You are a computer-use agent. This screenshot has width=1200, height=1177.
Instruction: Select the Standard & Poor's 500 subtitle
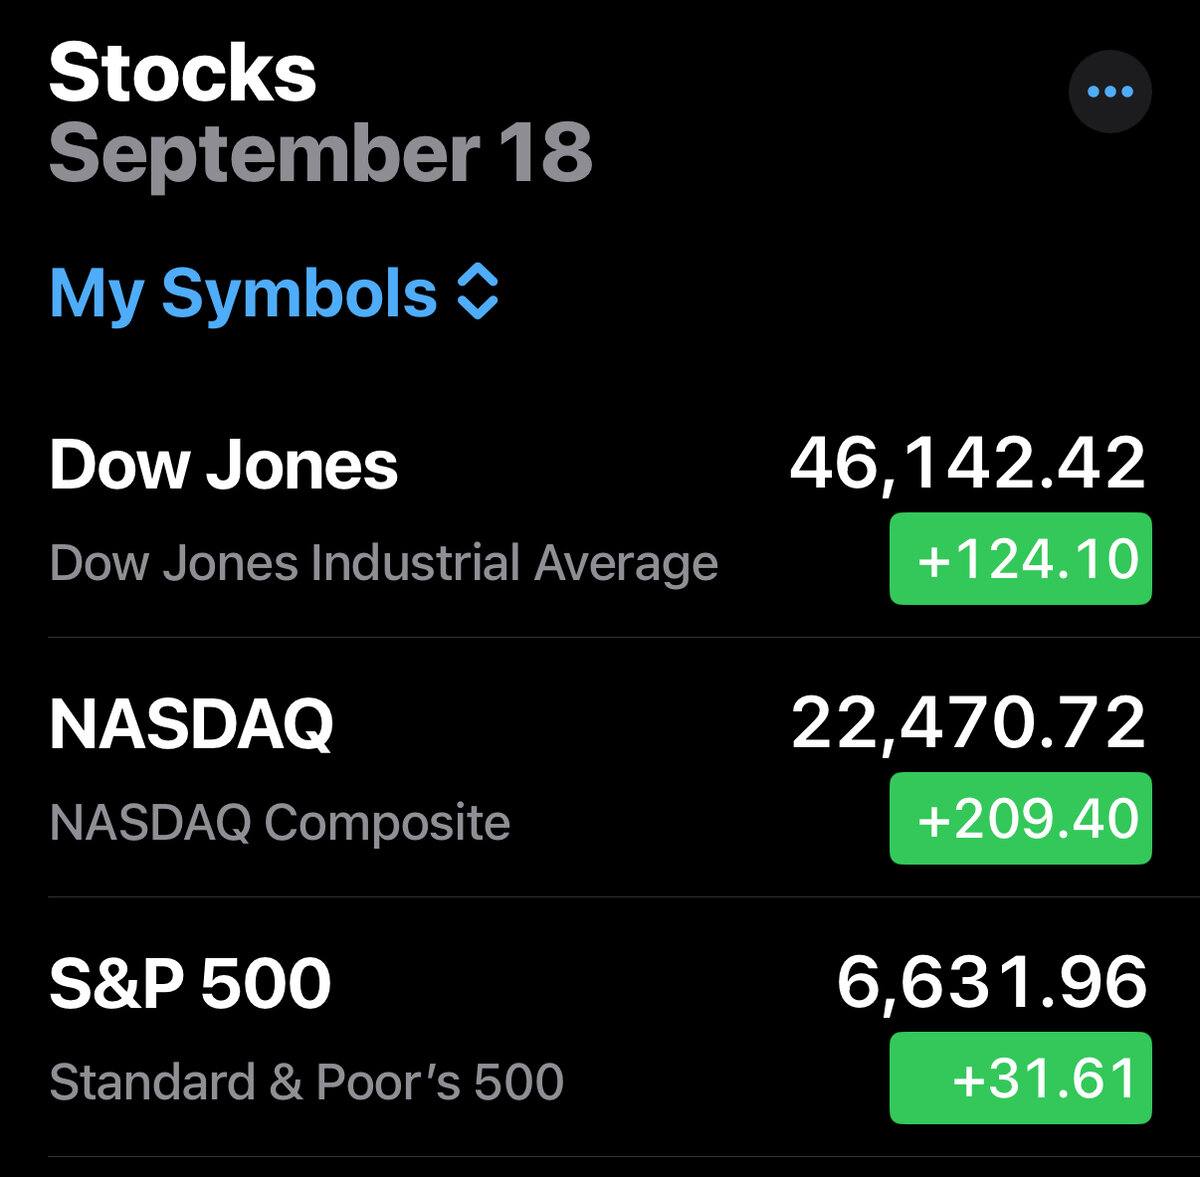click(306, 1082)
